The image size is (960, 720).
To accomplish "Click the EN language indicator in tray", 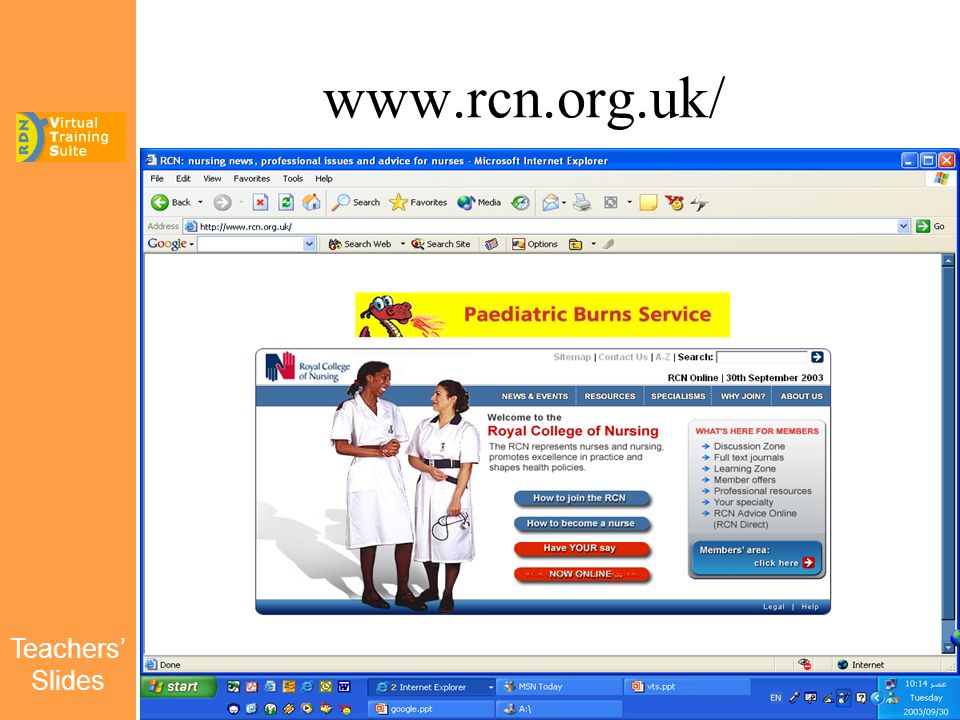I will (x=776, y=698).
